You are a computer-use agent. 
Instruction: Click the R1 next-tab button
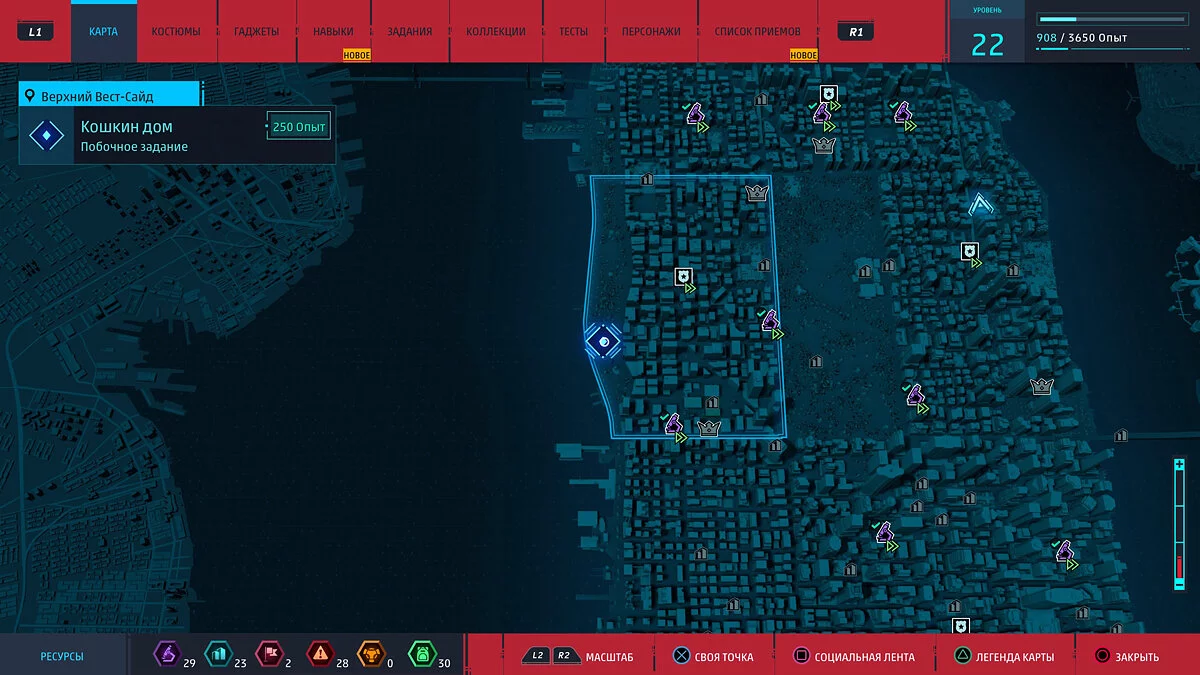(856, 32)
